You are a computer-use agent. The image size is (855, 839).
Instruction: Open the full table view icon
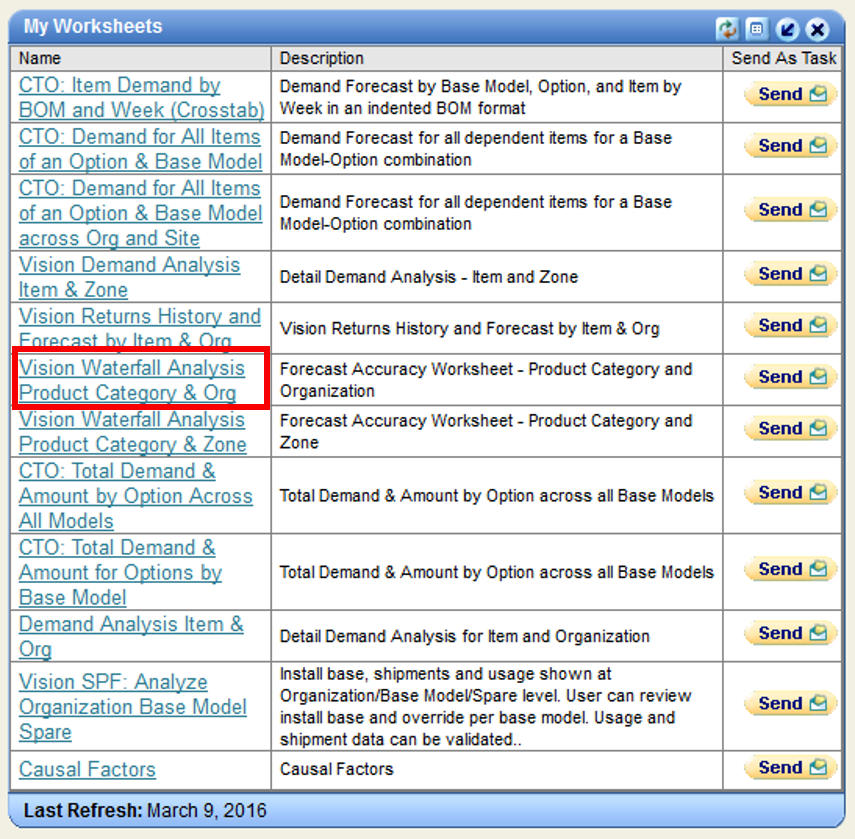[757, 29]
